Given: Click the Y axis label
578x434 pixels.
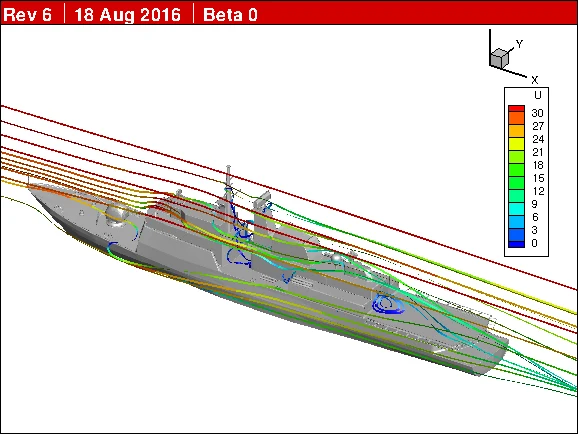Looking at the screenshot, I should 519,44.
